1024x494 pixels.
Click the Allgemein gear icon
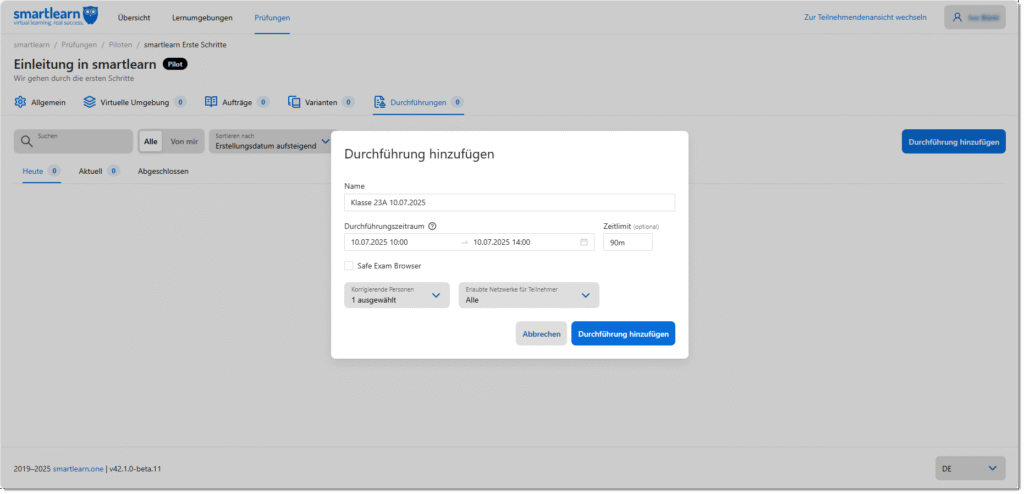pyautogui.click(x=20, y=102)
